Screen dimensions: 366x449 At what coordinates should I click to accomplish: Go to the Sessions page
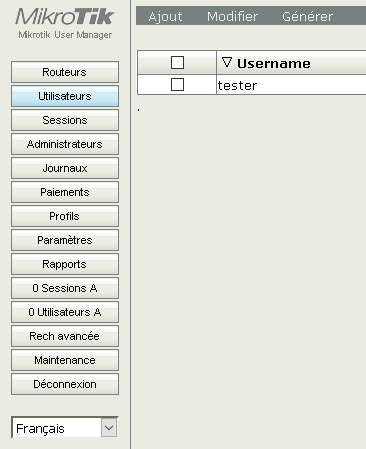tap(65, 120)
